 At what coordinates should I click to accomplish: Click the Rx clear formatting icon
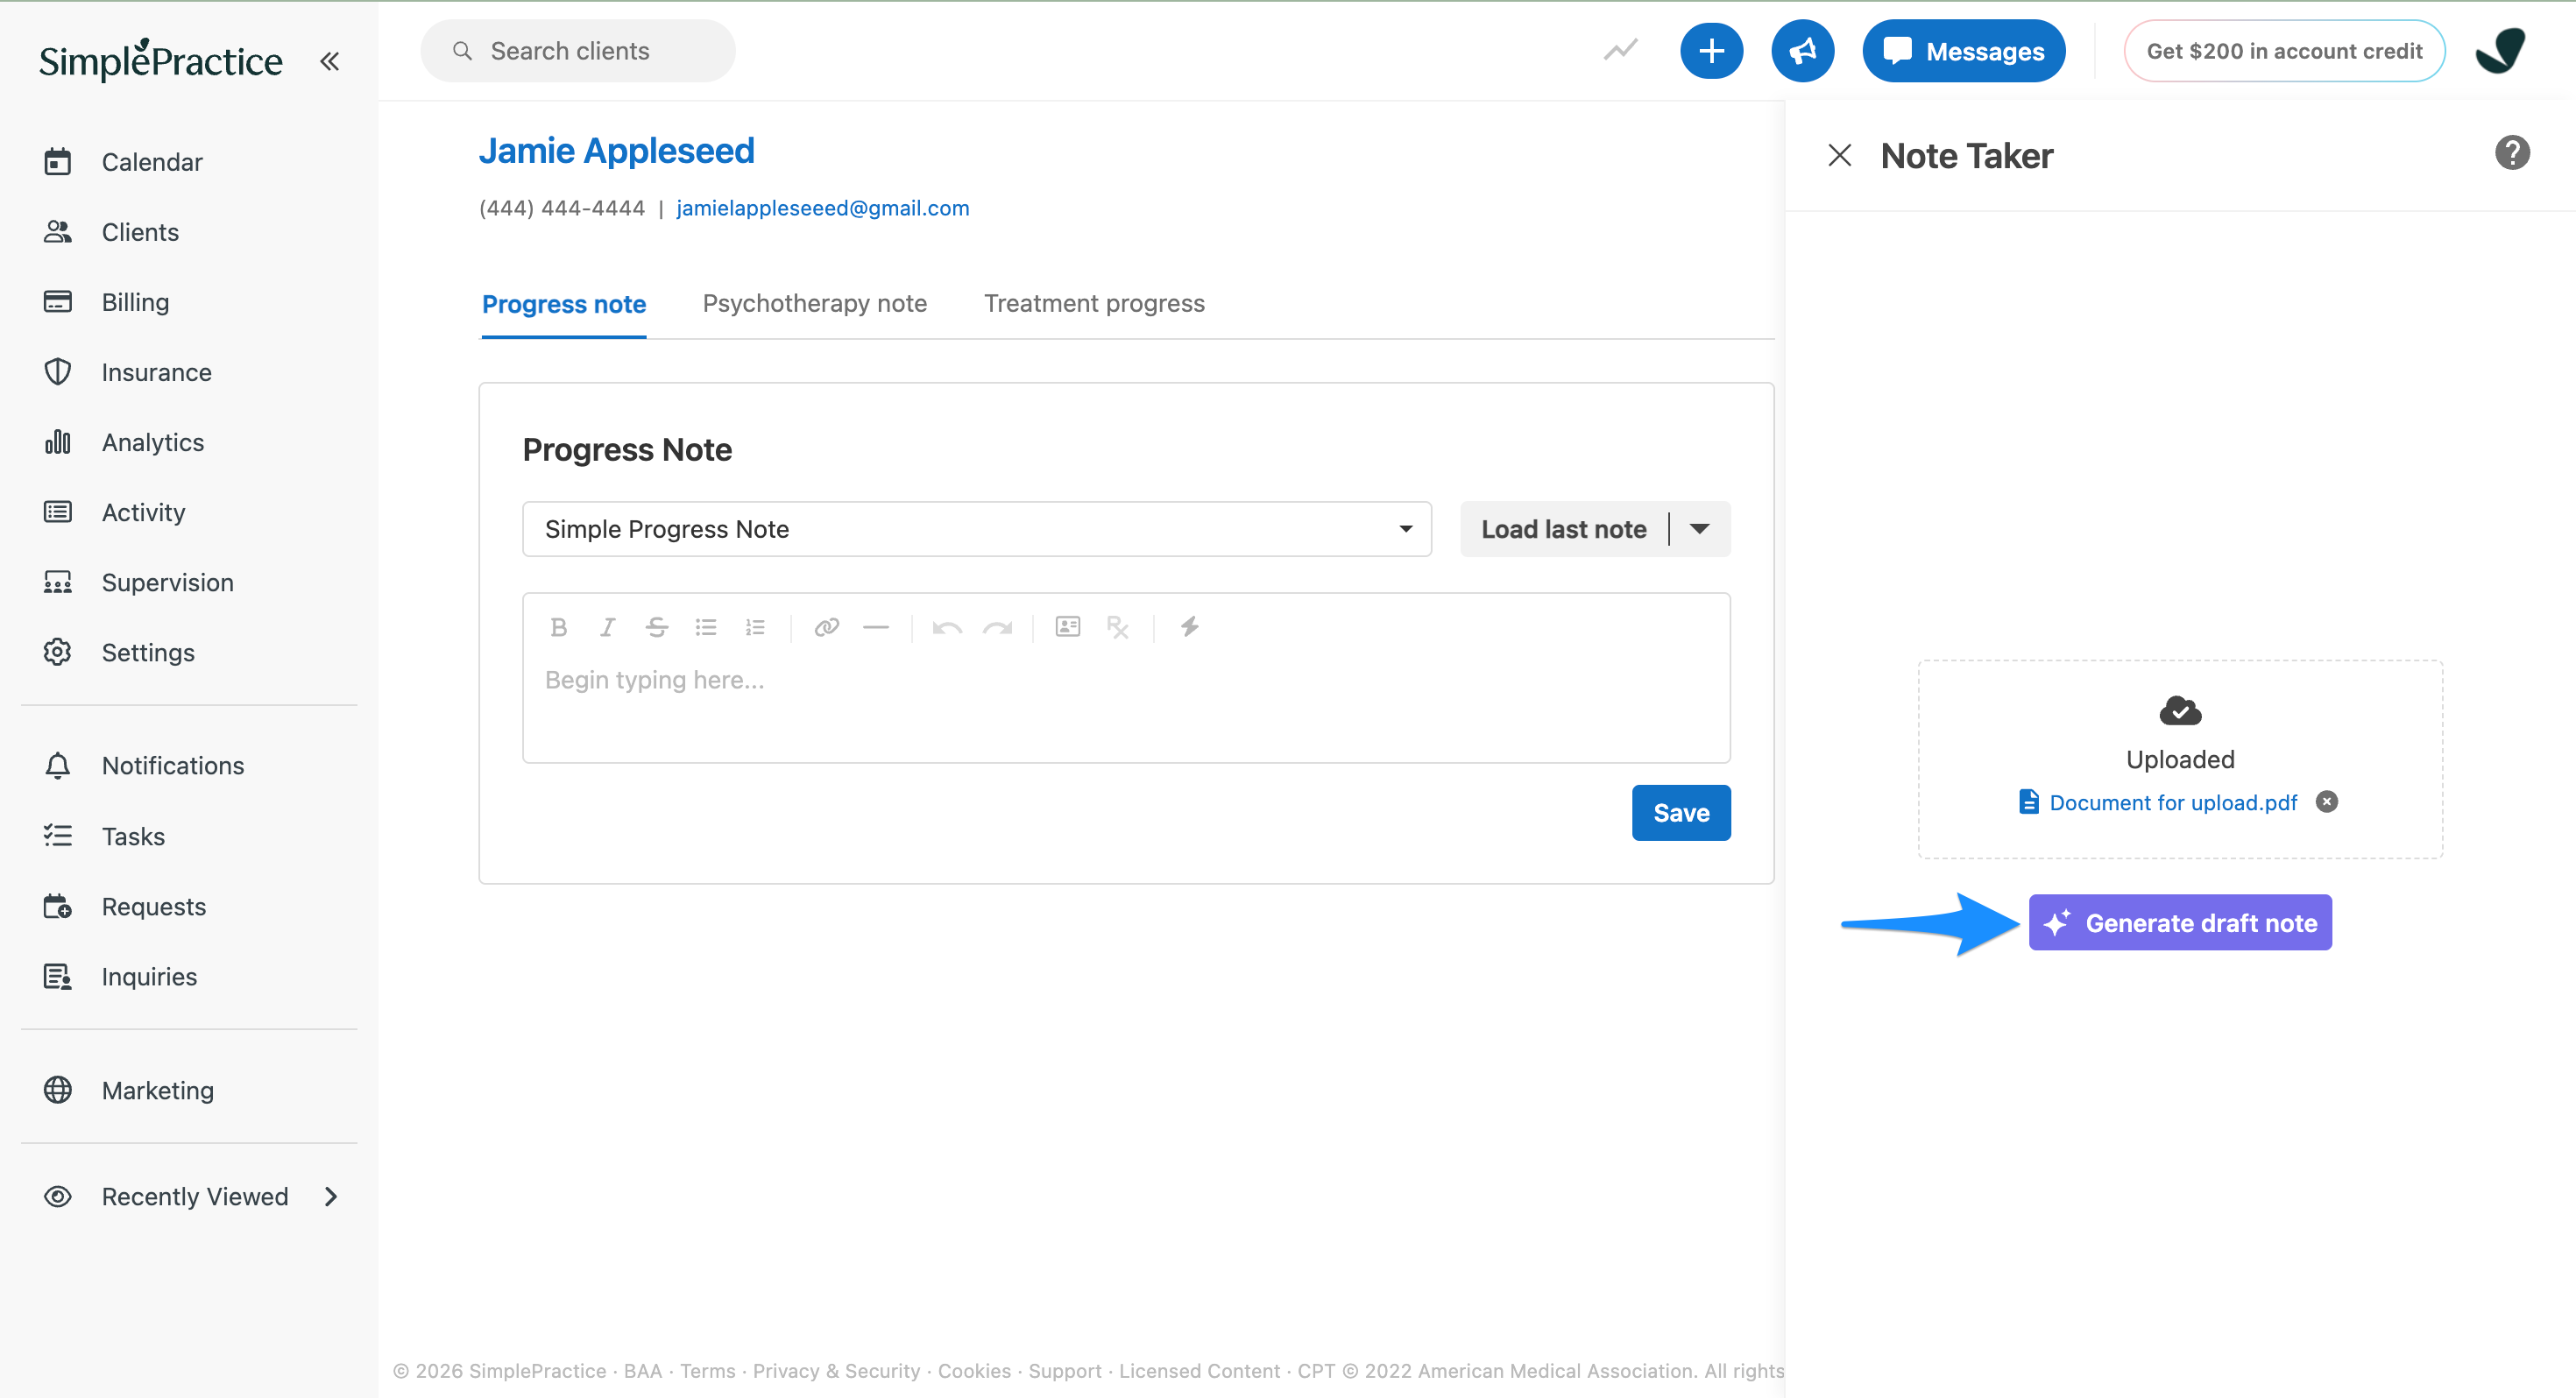(x=1117, y=627)
